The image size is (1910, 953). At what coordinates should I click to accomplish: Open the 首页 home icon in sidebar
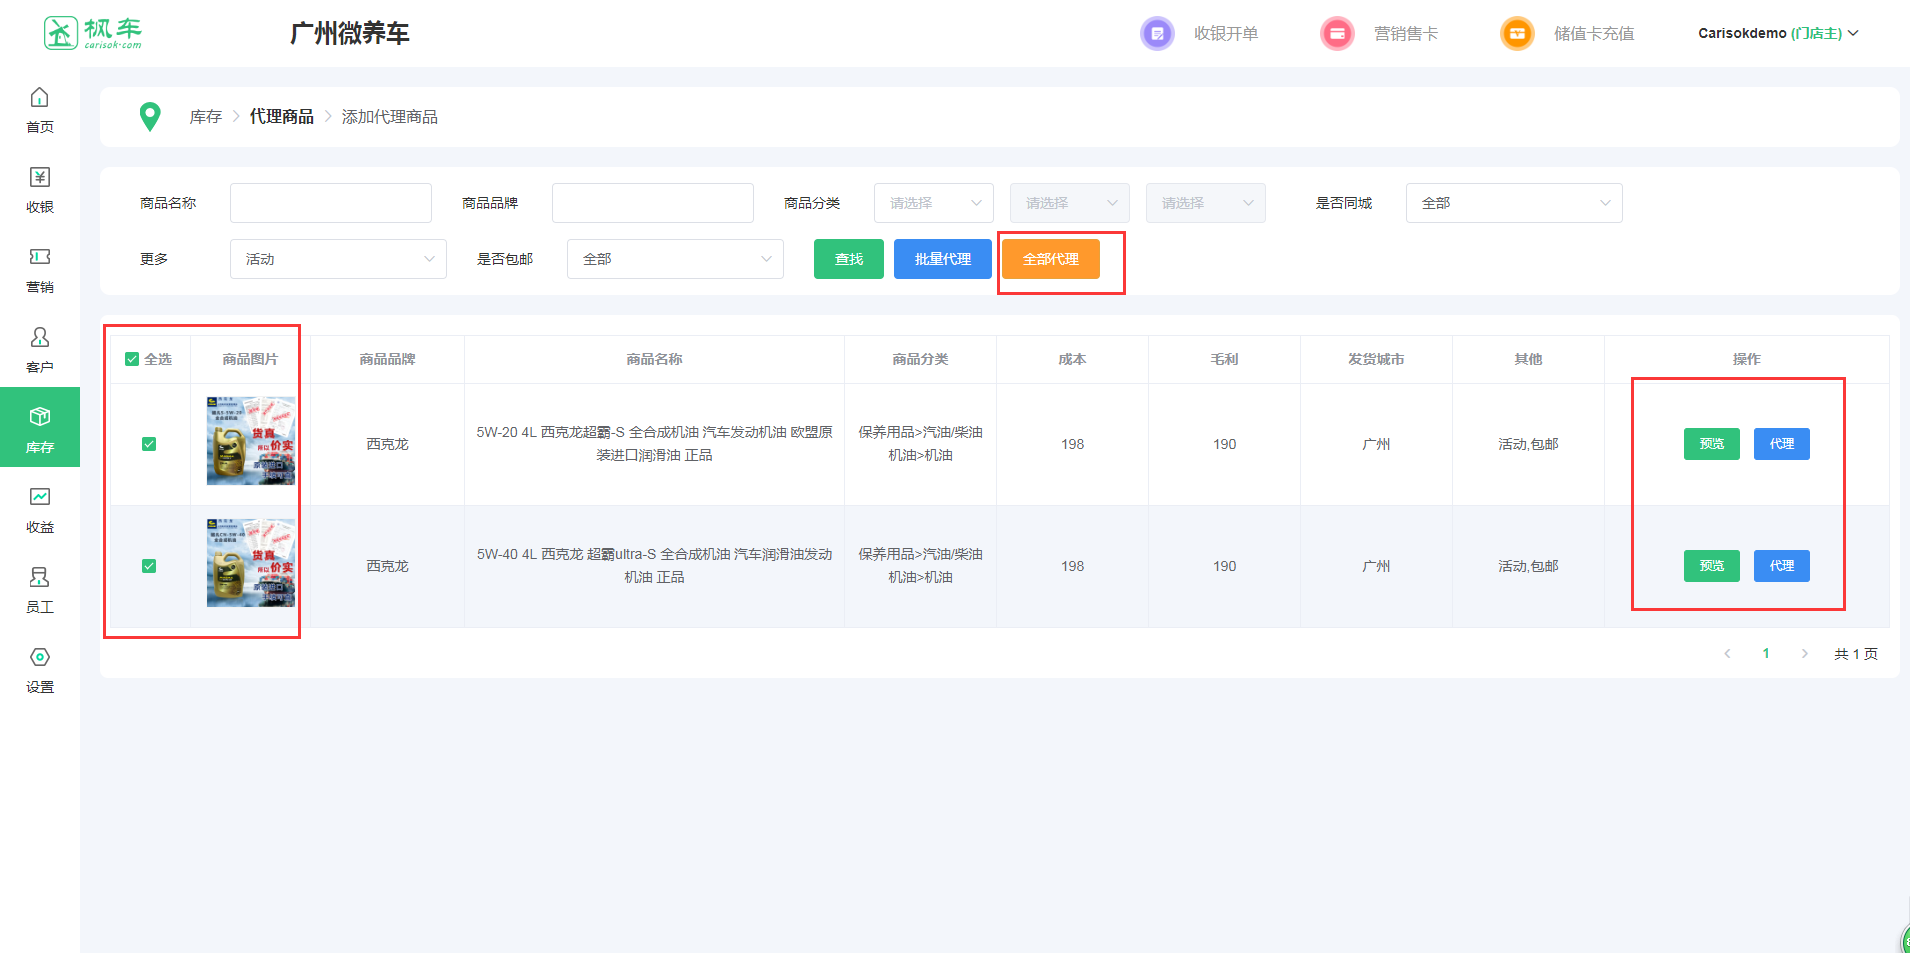click(39, 98)
